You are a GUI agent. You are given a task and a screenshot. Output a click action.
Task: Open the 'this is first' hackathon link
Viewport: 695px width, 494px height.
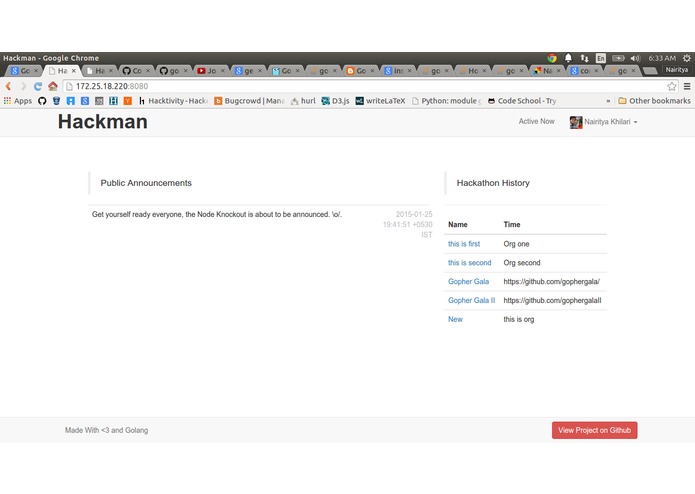(464, 244)
